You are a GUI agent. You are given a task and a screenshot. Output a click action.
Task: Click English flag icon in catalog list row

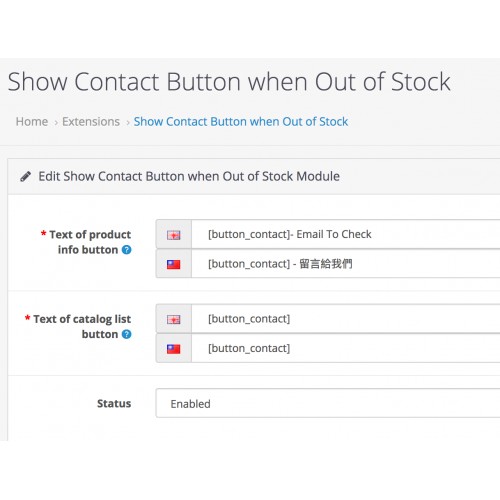click(174, 320)
